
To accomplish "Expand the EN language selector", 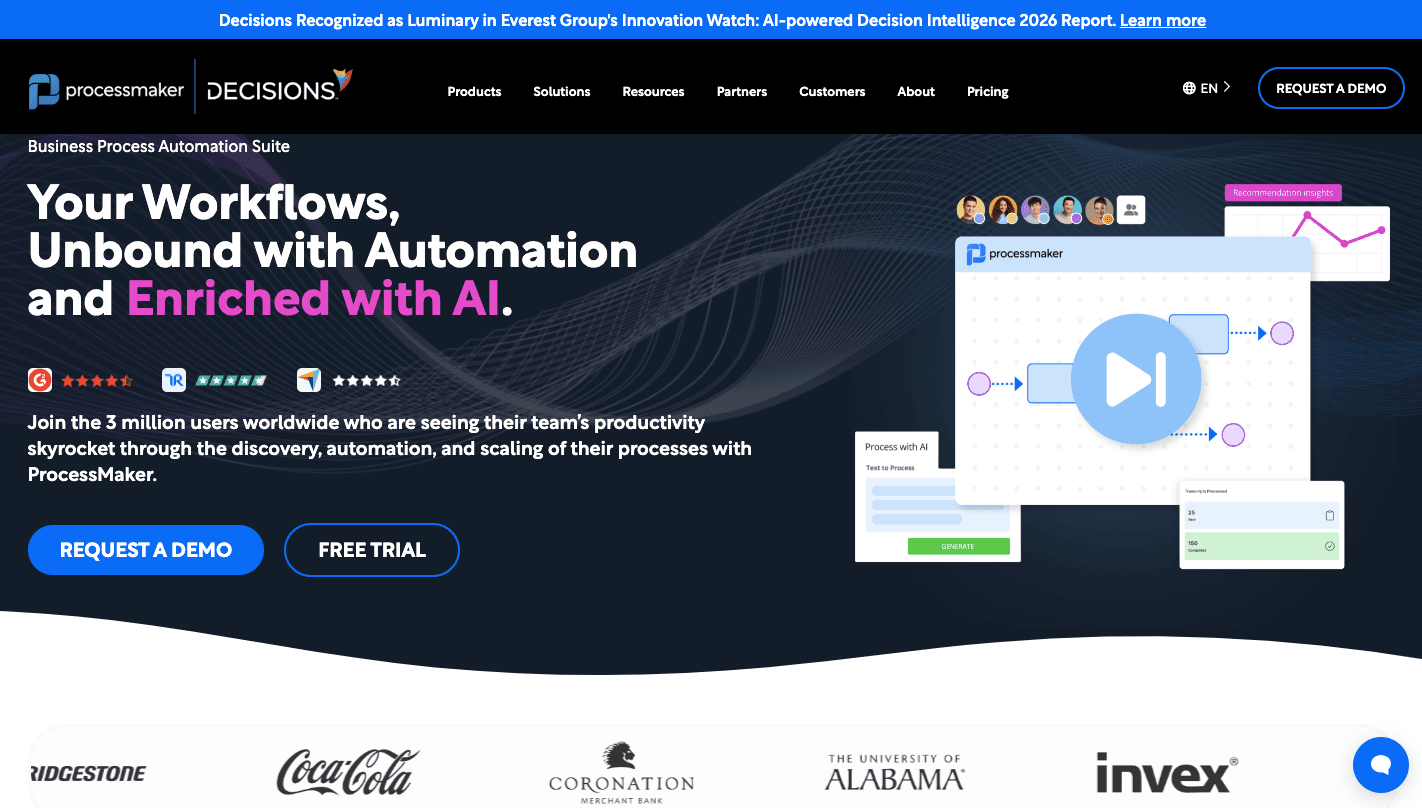I will tap(1207, 88).
